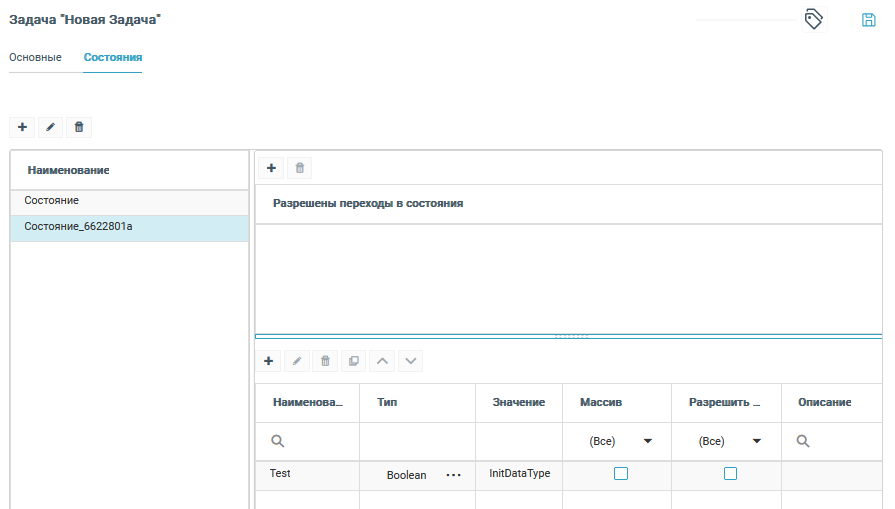
Task: Click the horizontal panel splitter handle
Action: [570, 336]
